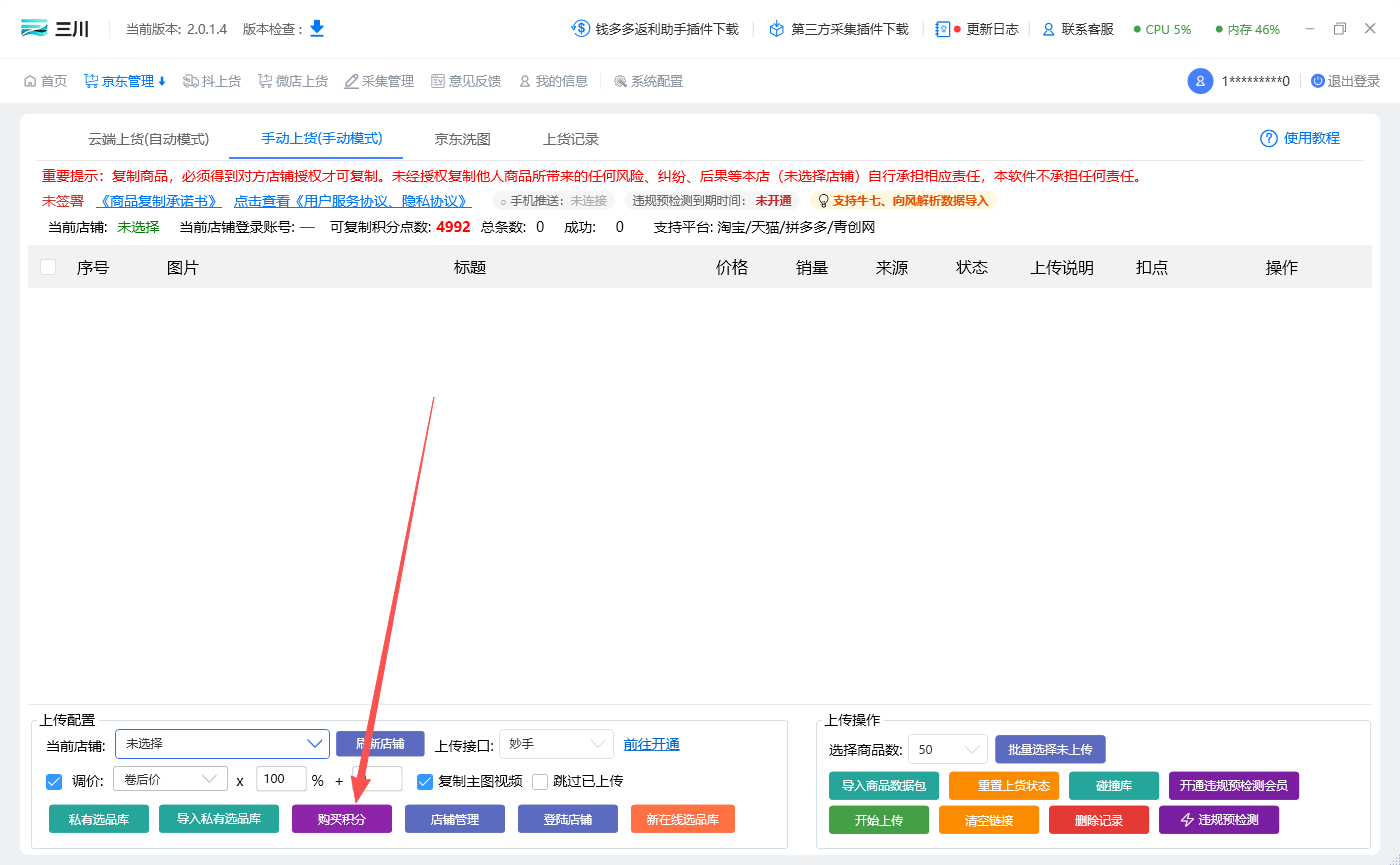Open 更新日志 changelog icon
Image resolution: width=1400 pixels, height=865 pixels.
[943, 29]
